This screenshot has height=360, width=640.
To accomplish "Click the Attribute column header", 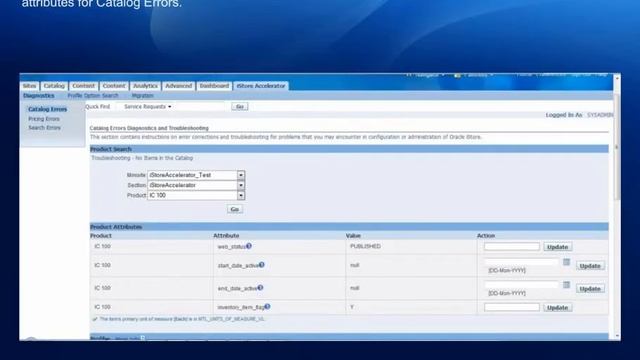I will (x=226, y=236).
